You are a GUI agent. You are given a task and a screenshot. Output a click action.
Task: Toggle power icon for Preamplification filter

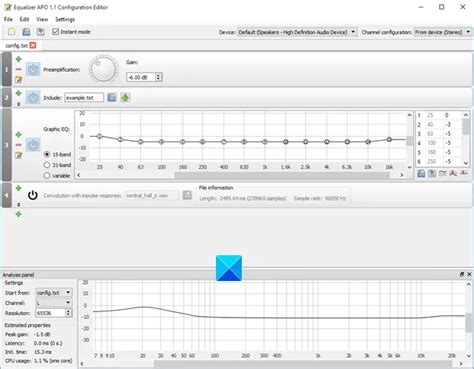coord(33,69)
